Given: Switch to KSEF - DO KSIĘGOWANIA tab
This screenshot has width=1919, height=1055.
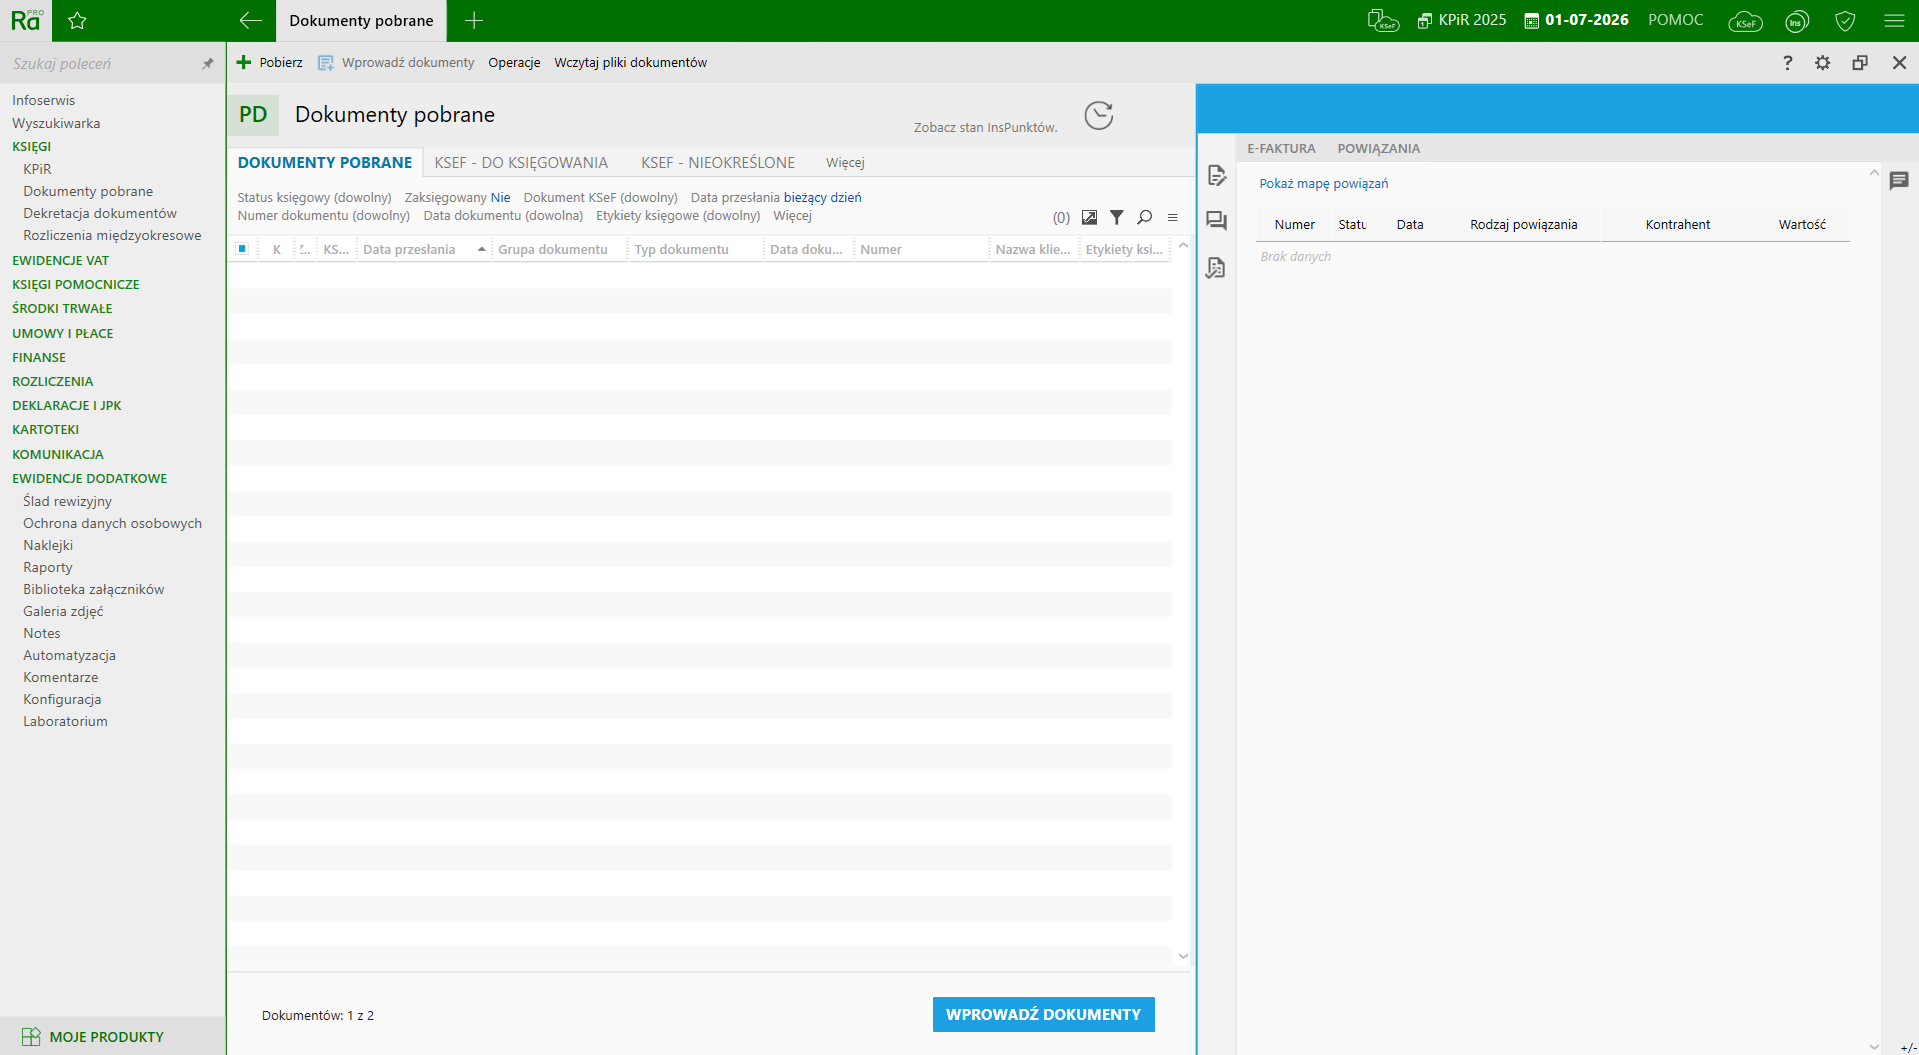Looking at the screenshot, I should pos(521,163).
